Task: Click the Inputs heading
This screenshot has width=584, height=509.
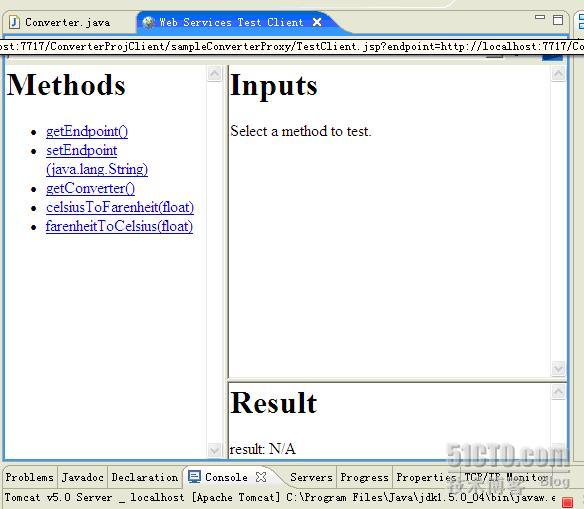Action: click(274, 86)
